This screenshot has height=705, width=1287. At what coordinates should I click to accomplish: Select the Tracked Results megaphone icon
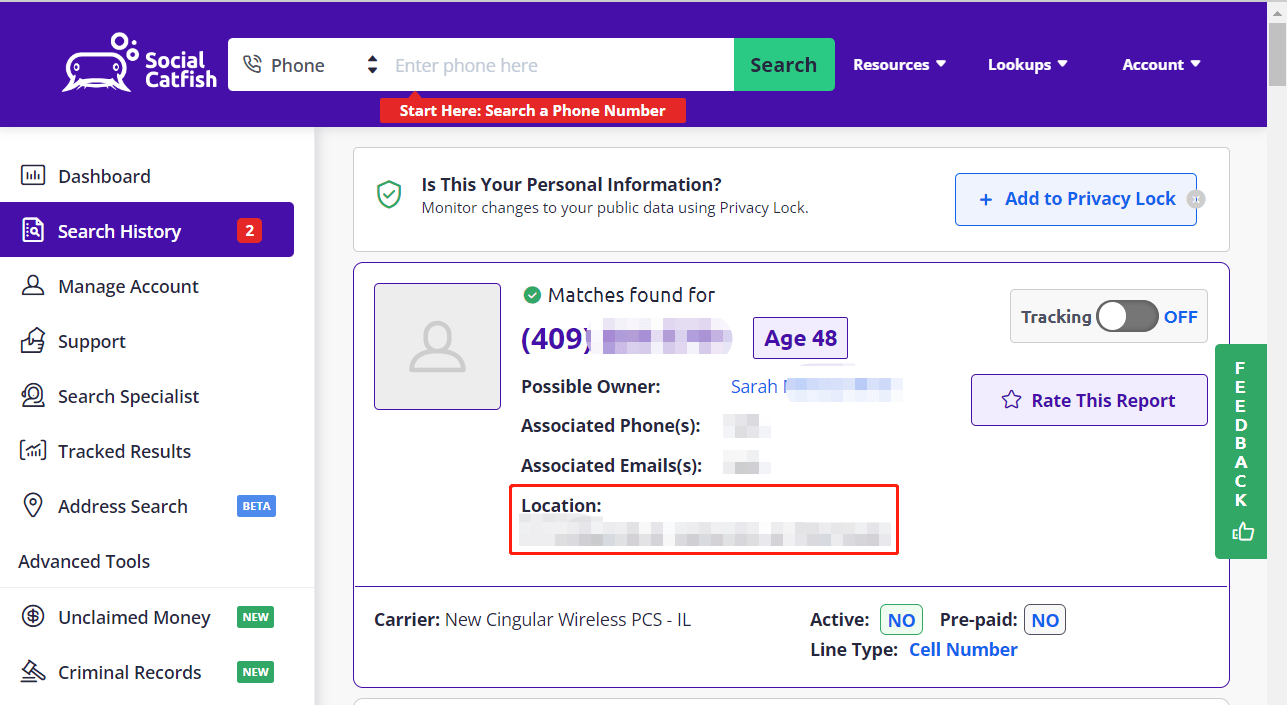click(x=33, y=451)
